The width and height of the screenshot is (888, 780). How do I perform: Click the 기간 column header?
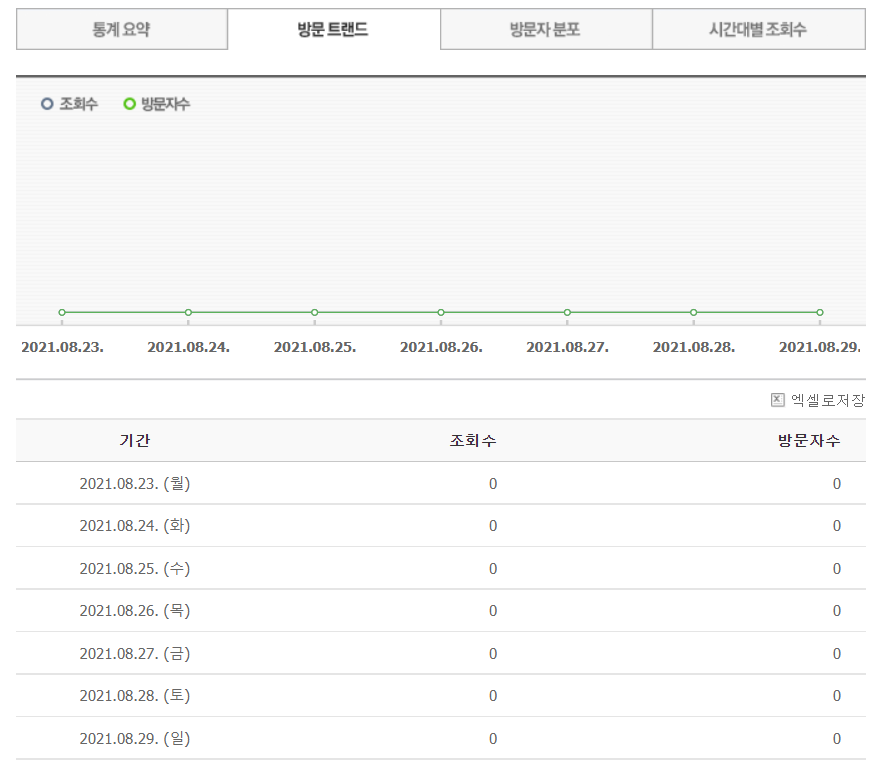click(135, 440)
